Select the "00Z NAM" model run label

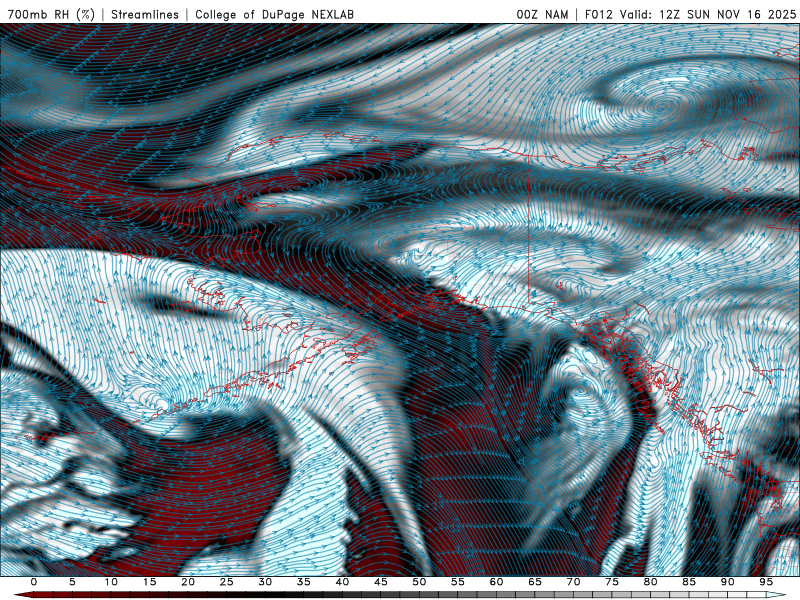coord(542,15)
